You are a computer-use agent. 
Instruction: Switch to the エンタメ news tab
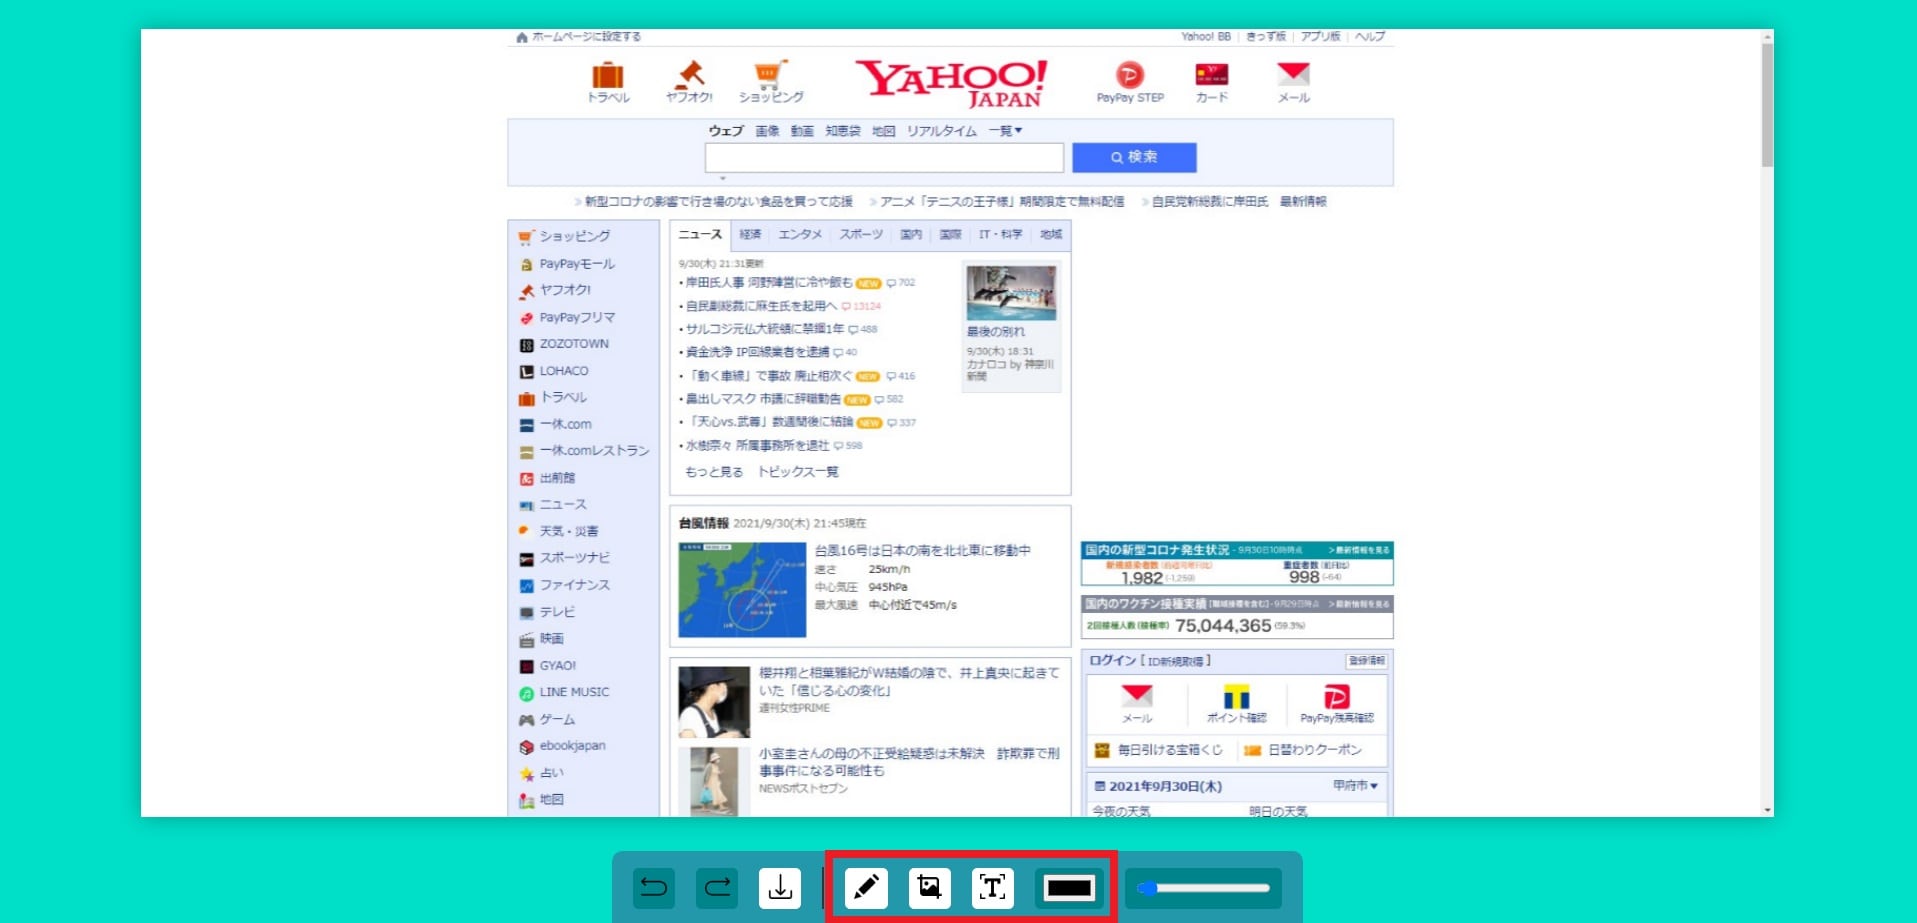(800, 235)
